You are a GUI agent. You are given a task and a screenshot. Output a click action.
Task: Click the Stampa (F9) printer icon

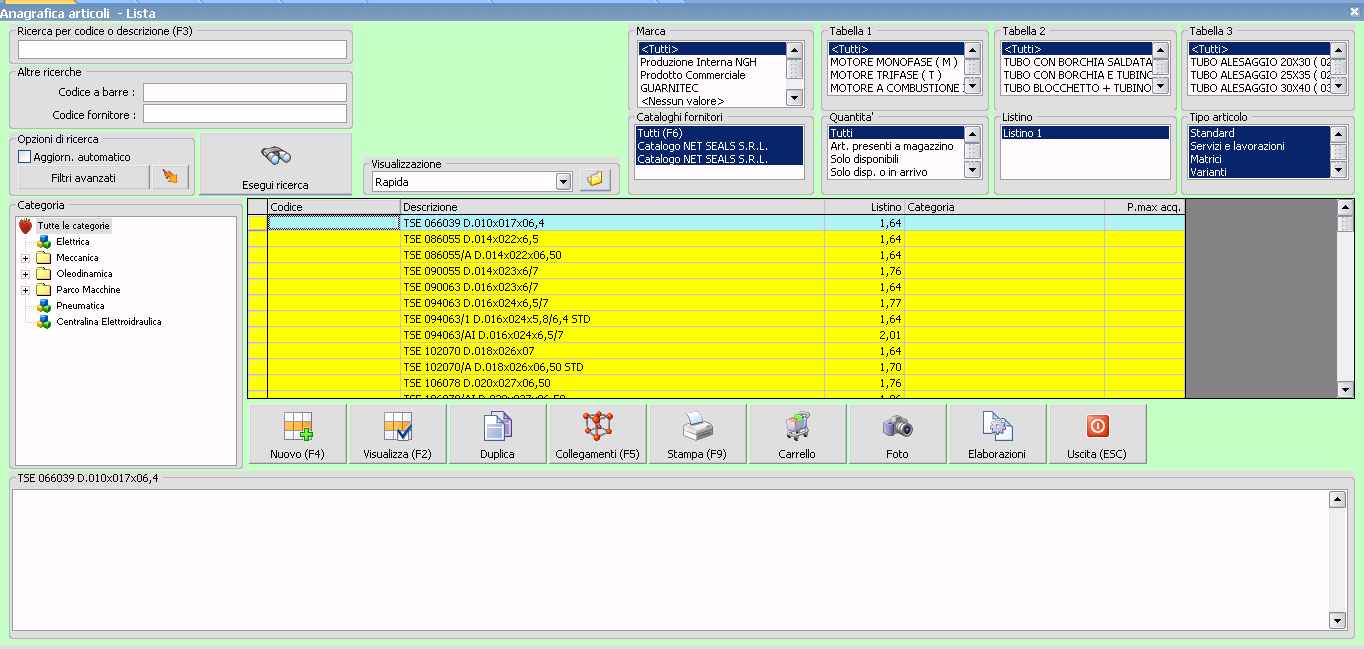click(697, 428)
